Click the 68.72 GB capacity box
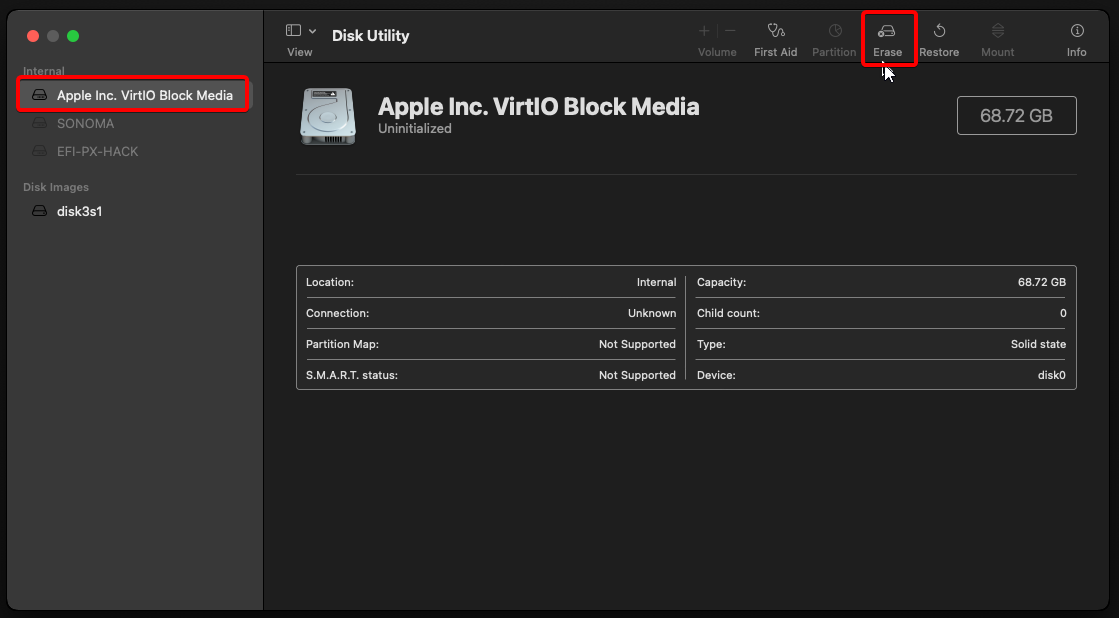Viewport: 1119px width, 618px height. pyautogui.click(x=1016, y=116)
